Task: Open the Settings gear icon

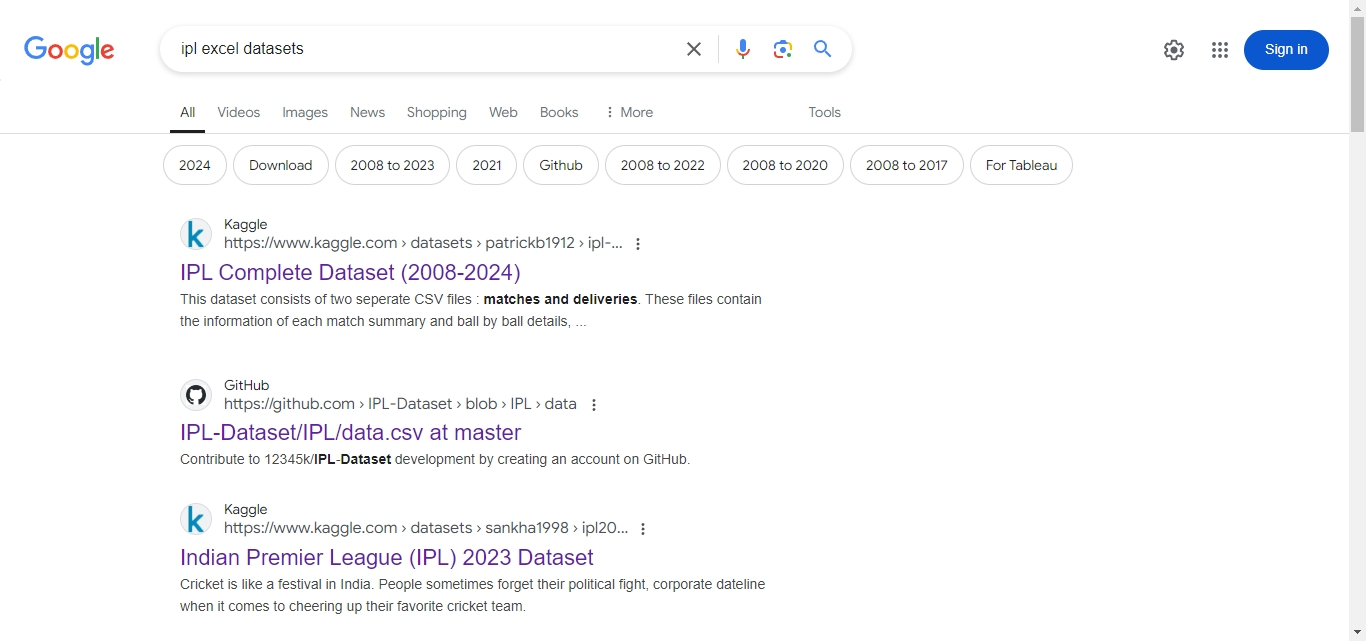Action: coord(1174,50)
